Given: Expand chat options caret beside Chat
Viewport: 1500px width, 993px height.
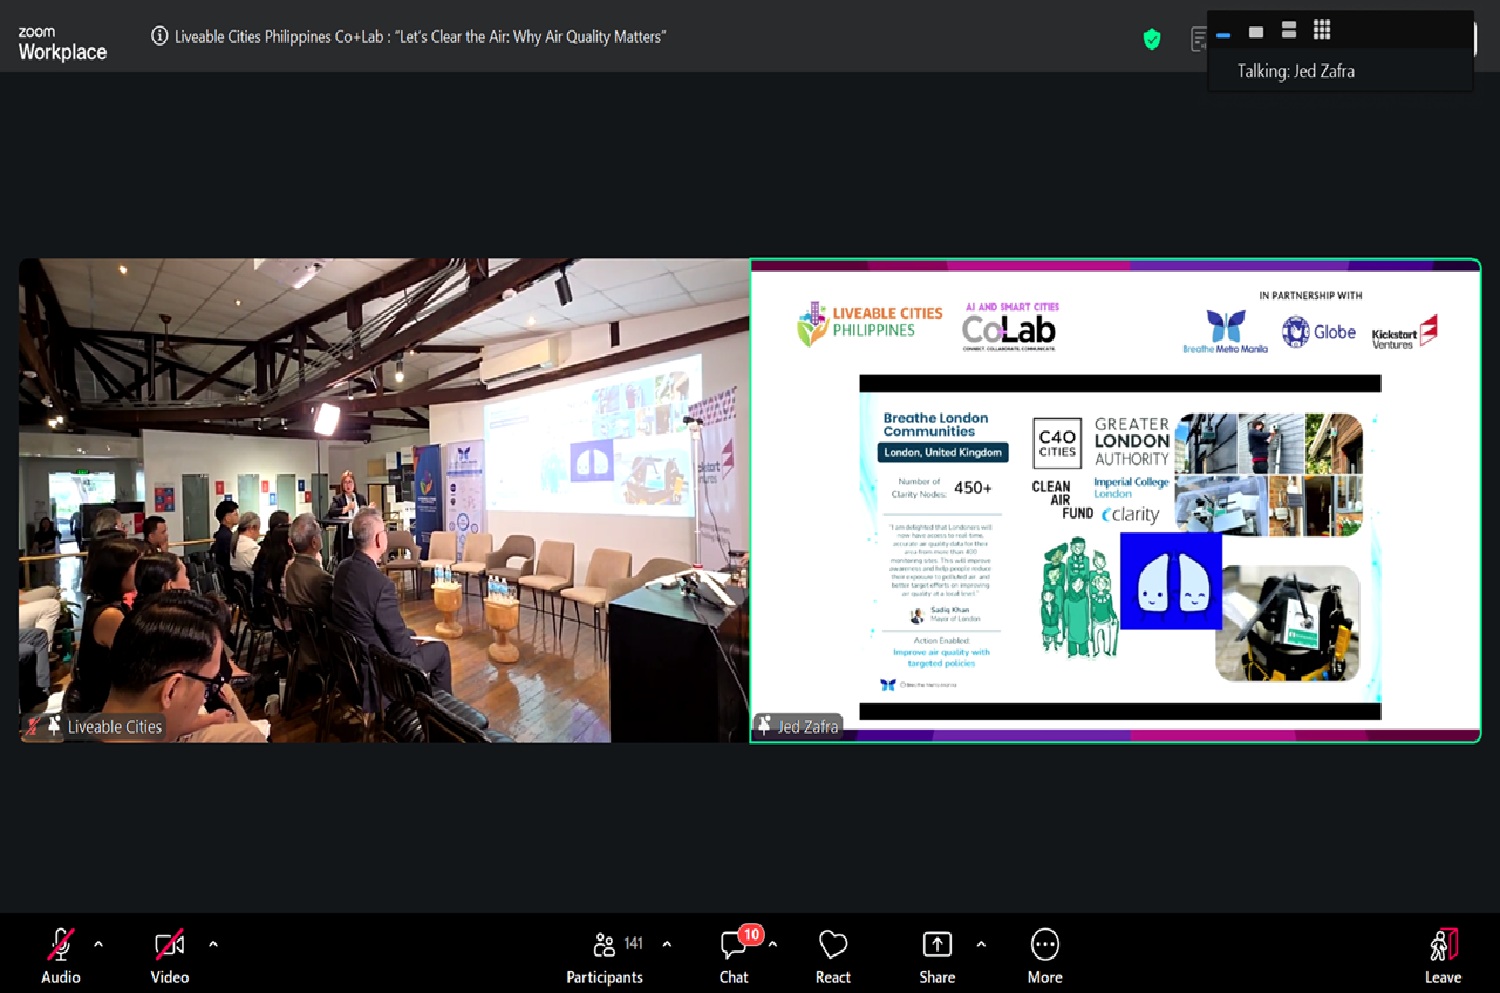Looking at the screenshot, I should 773,943.
